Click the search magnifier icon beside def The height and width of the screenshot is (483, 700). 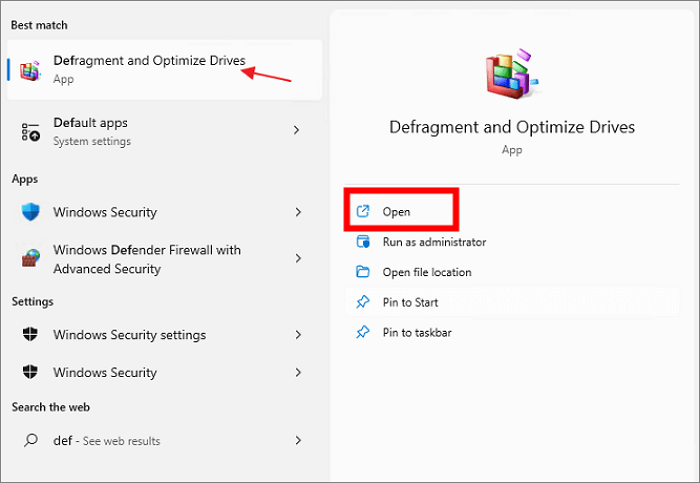pos(32,440)
